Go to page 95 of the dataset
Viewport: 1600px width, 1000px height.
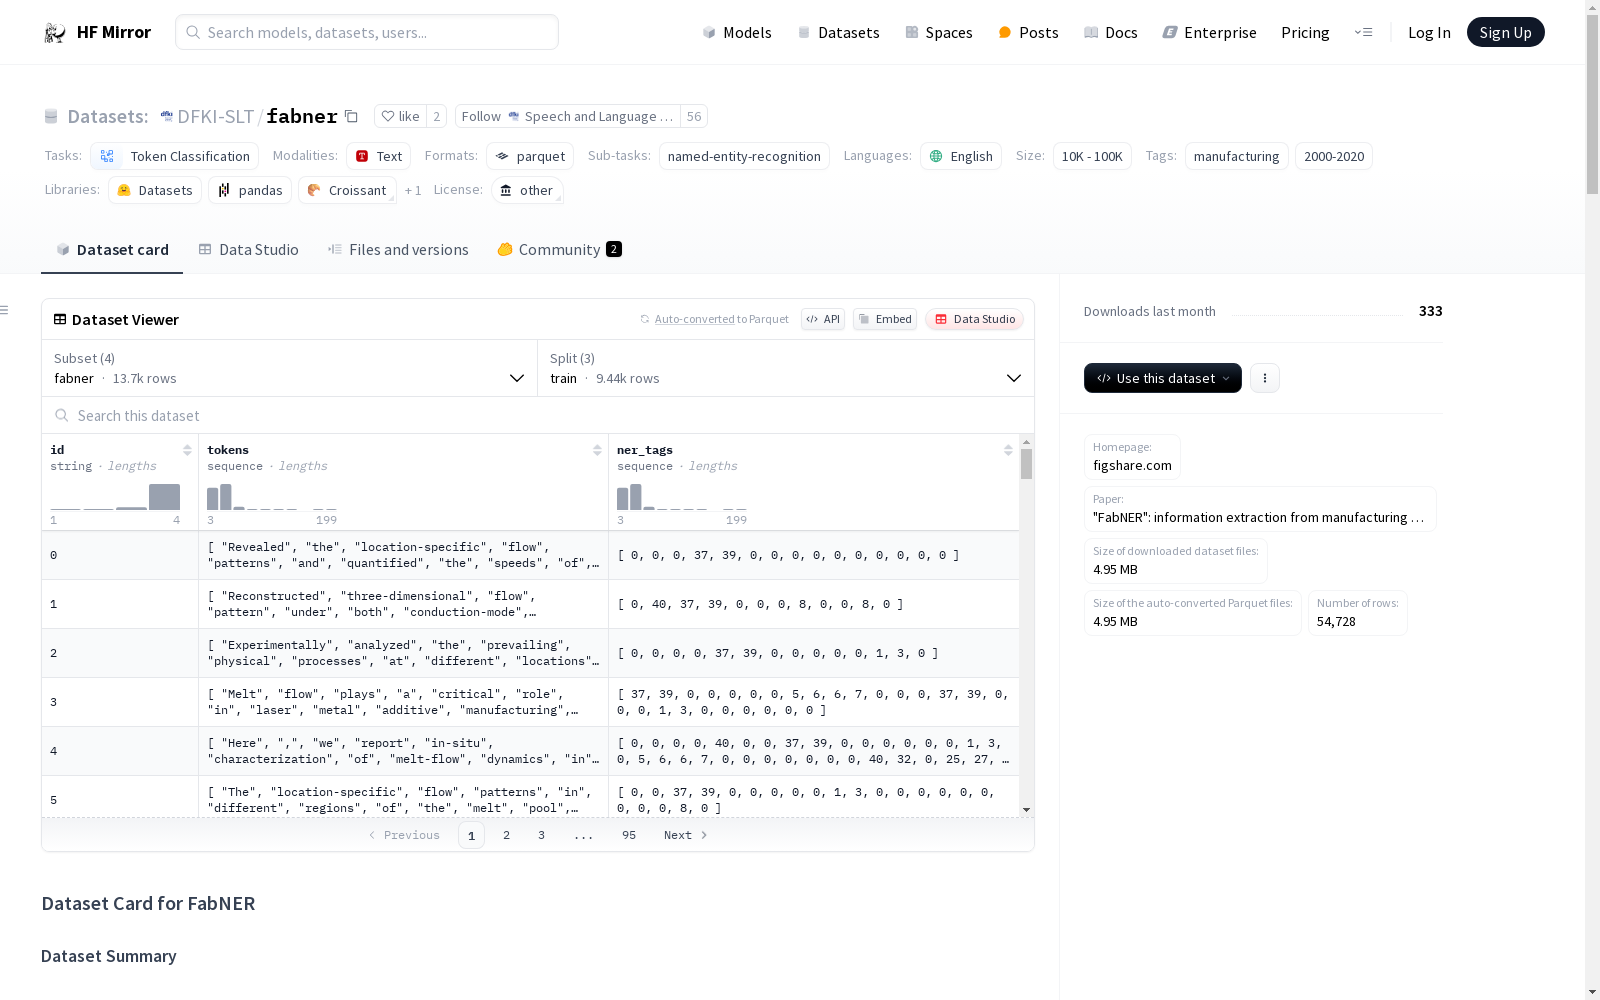click(x=629, y=835)
